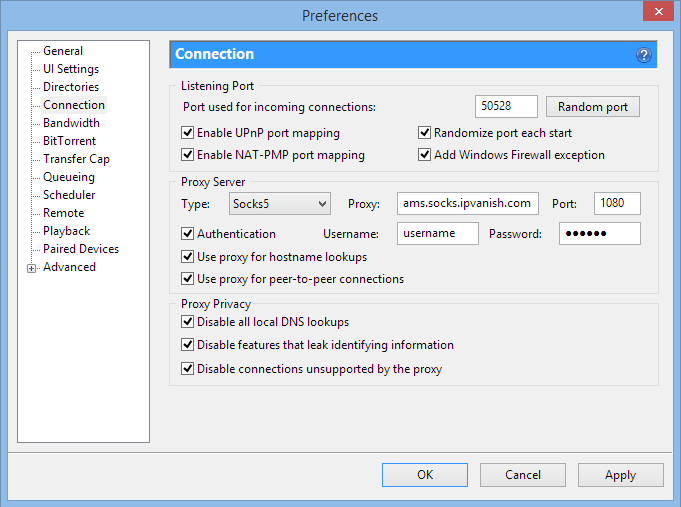This screenshot has width=681, height=507.
Task: Click the Password input field
Action: coord(600,234)
